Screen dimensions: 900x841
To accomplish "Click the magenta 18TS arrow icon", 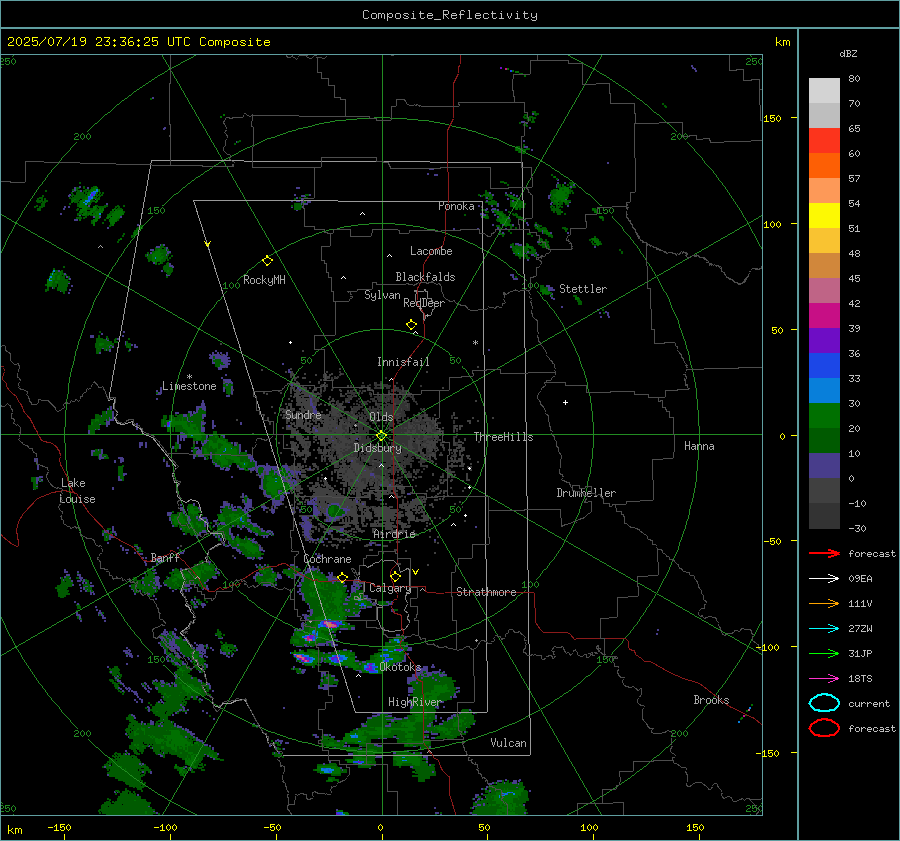I will click(x=824, y=679).
